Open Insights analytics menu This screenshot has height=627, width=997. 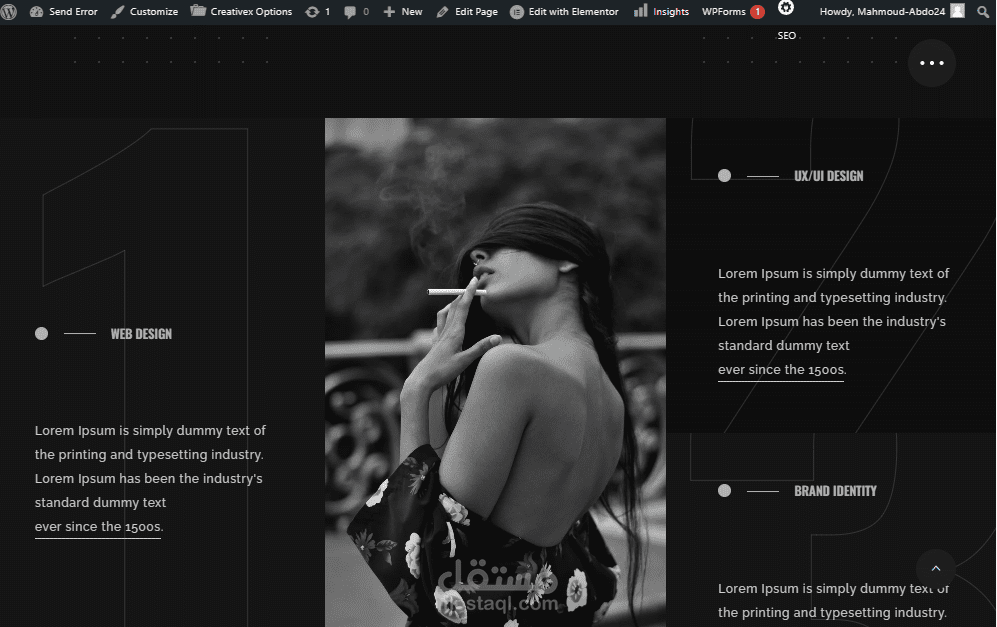coord(662,11)
